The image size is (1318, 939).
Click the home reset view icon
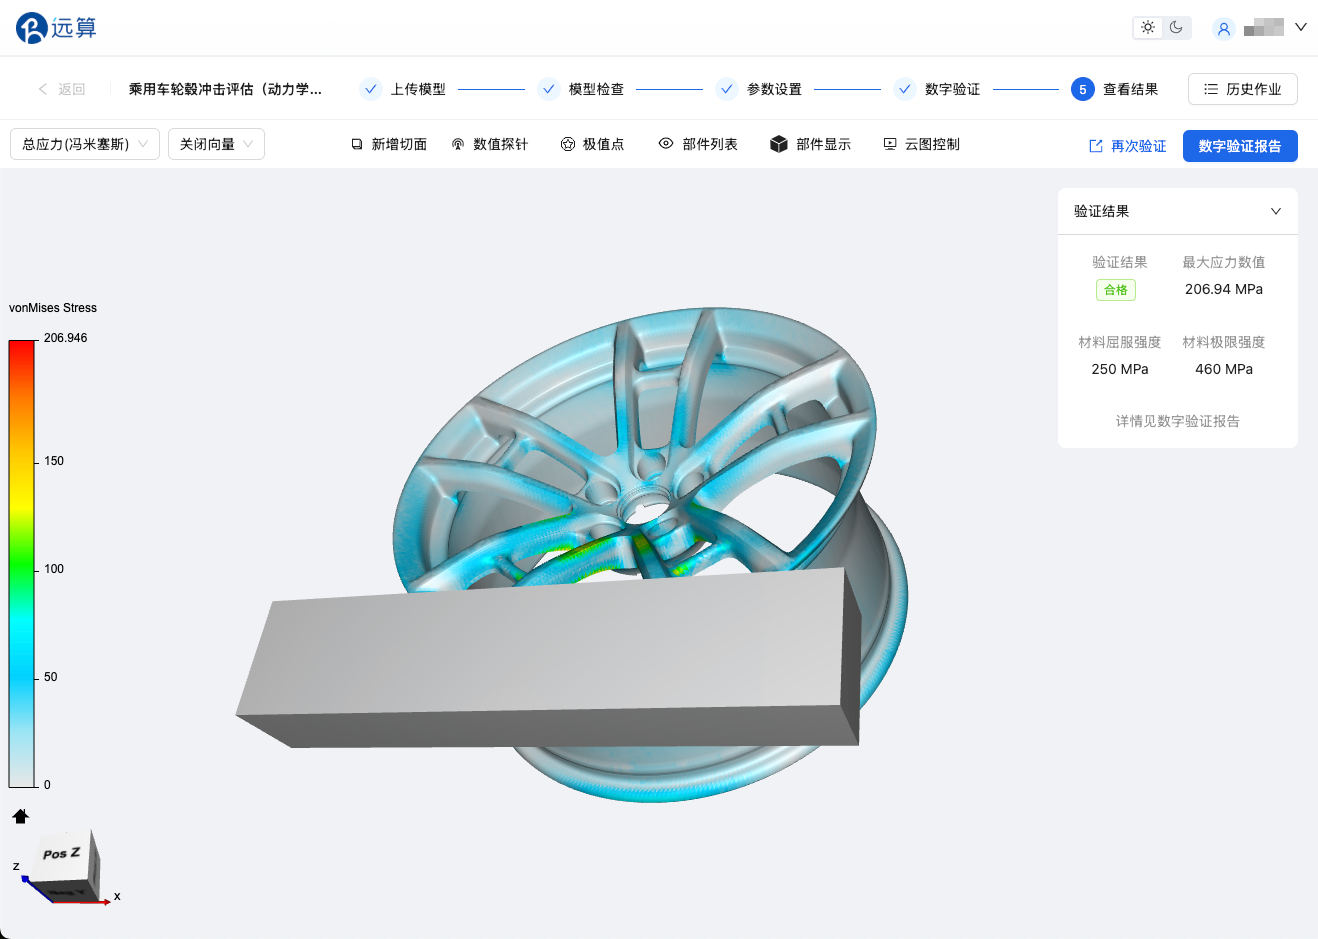[20, 816]
